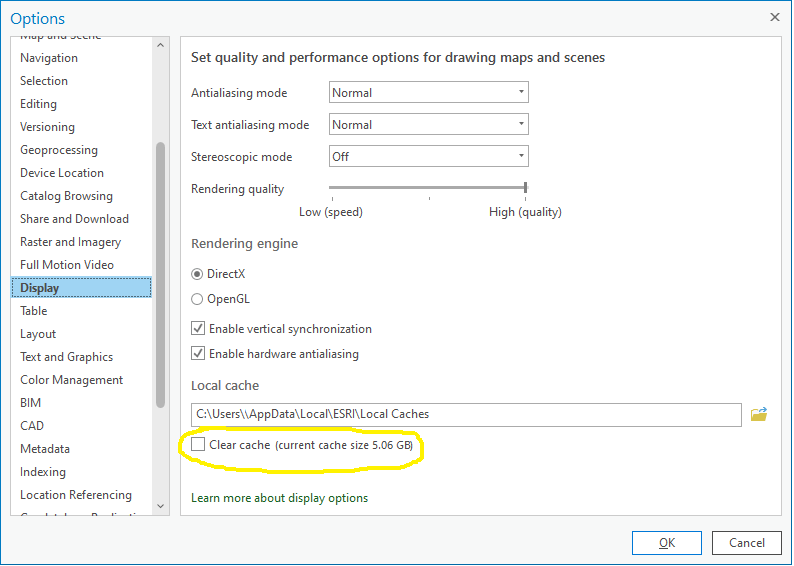
Task: Open the Stereoscopic mode dropdown
Action: (428, 157)
